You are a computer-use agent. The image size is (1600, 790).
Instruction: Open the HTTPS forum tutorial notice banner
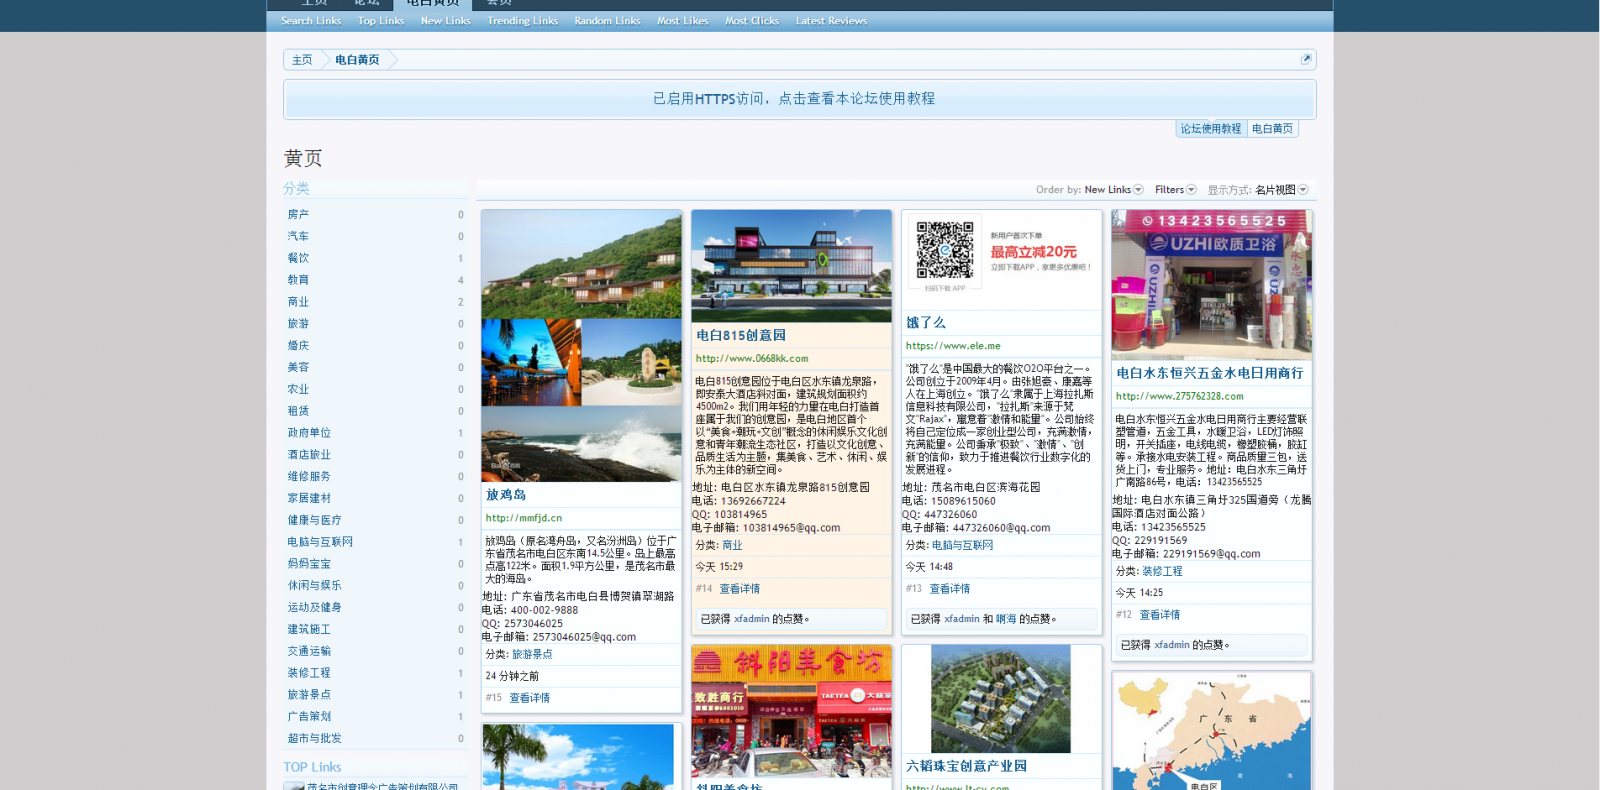pyautogui.click(x=794, y=99)
